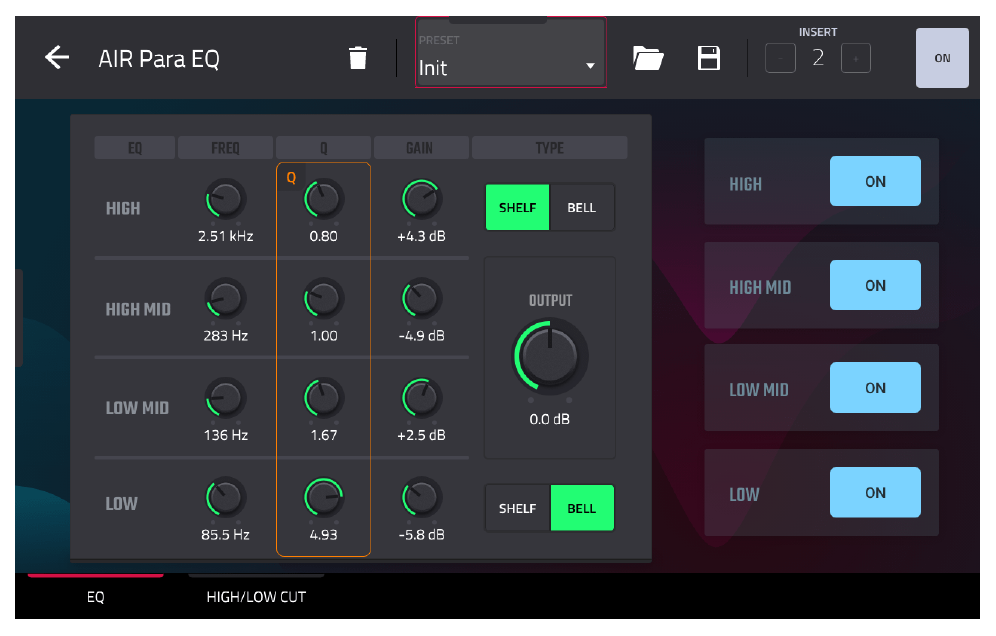Open the Init preset dropdown
This screenshot has width=996, height=636.
pos(511,53)
